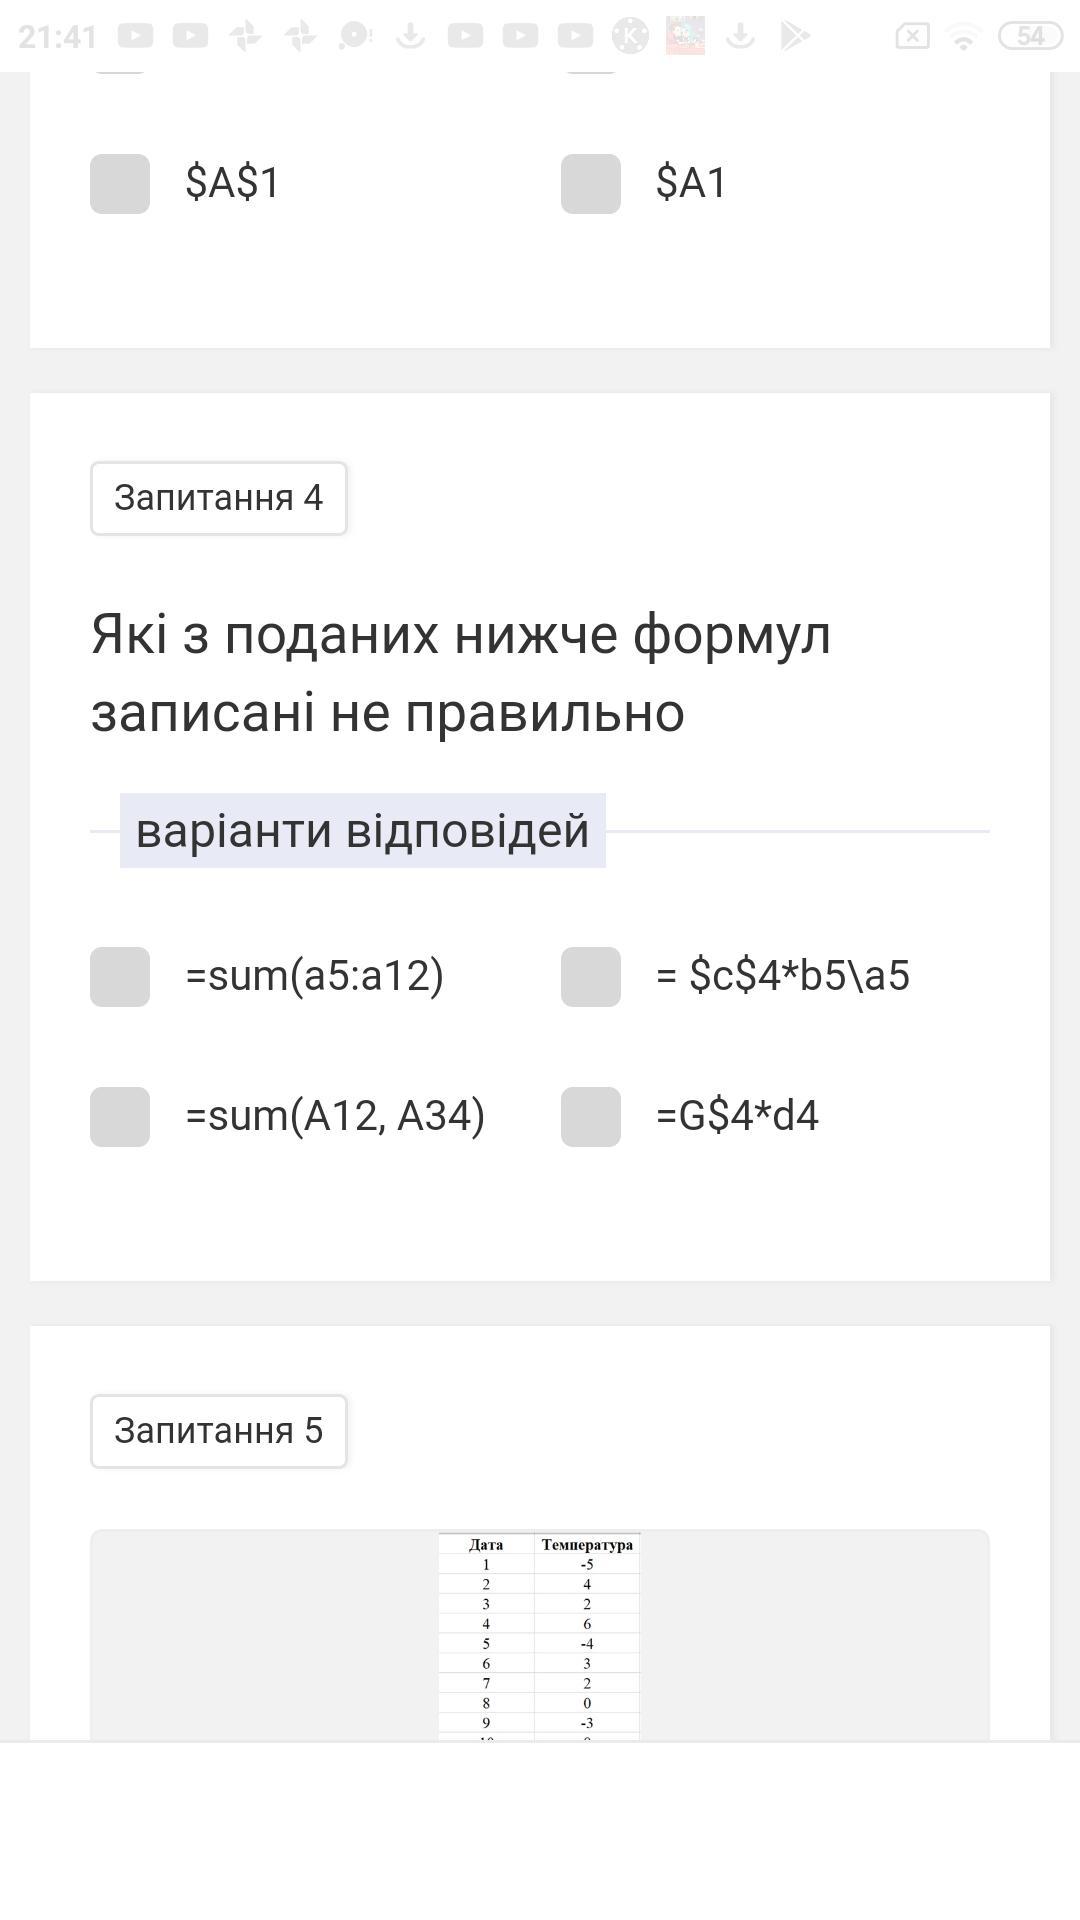Tap the варіанти відповідей heading

363,831
